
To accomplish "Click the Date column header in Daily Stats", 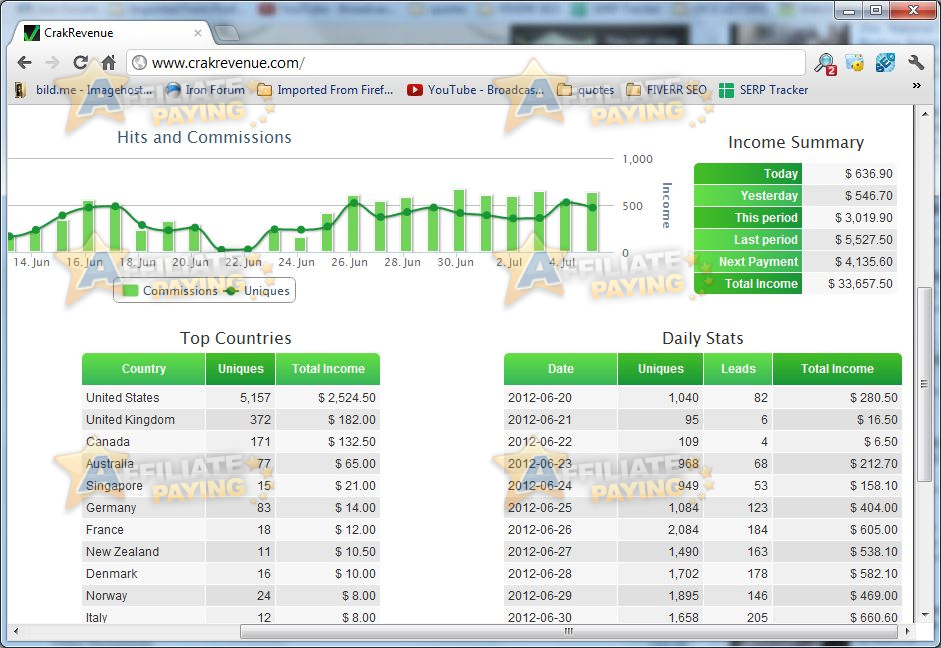I will coord(561,369).
